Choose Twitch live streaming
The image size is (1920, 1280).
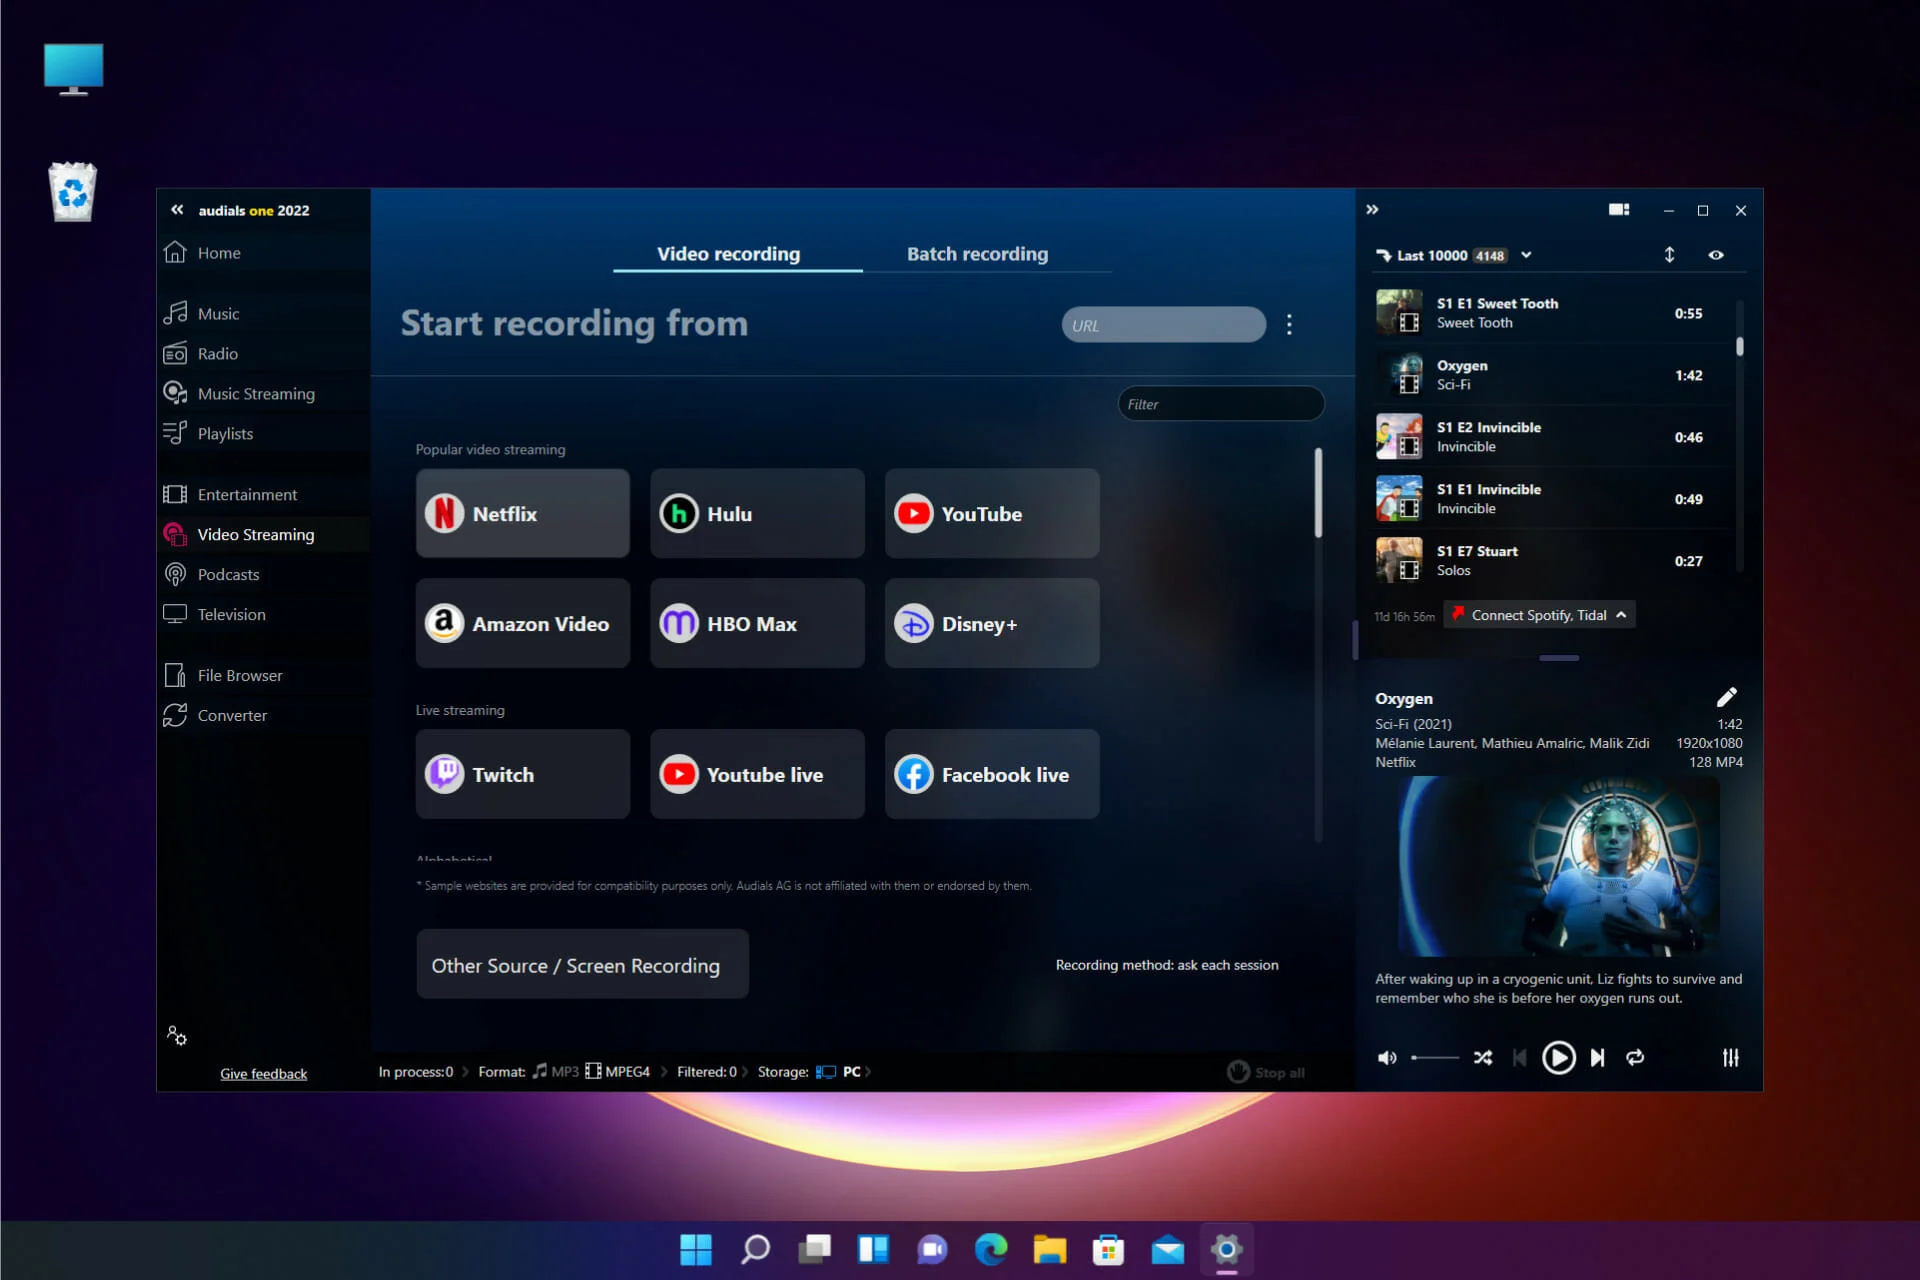(x=523, y=774)
